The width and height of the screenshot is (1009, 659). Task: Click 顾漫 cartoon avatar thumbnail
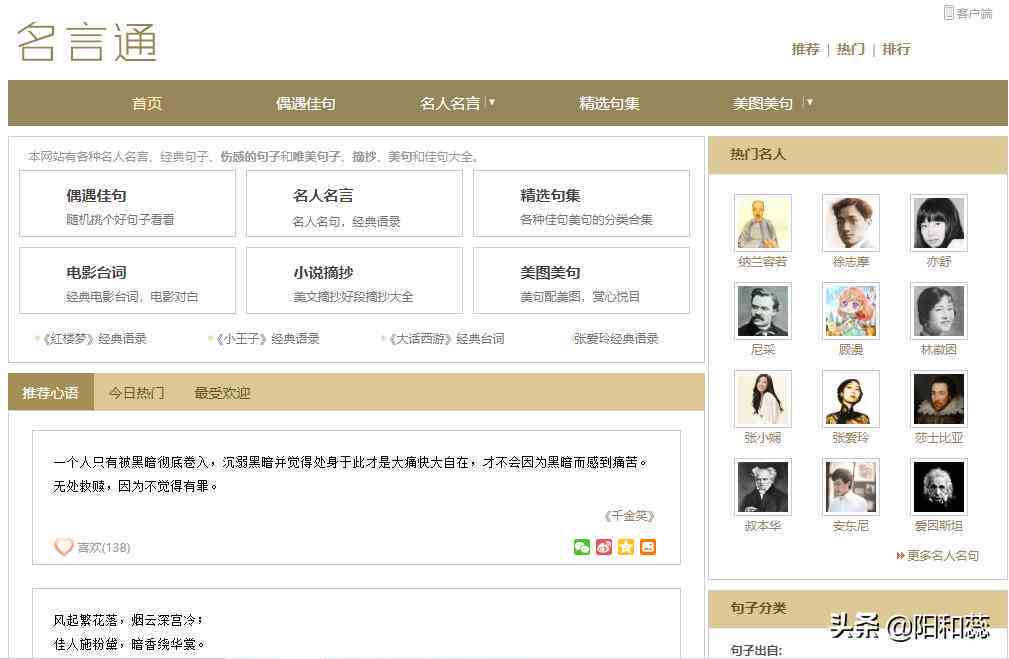point(851,311)
